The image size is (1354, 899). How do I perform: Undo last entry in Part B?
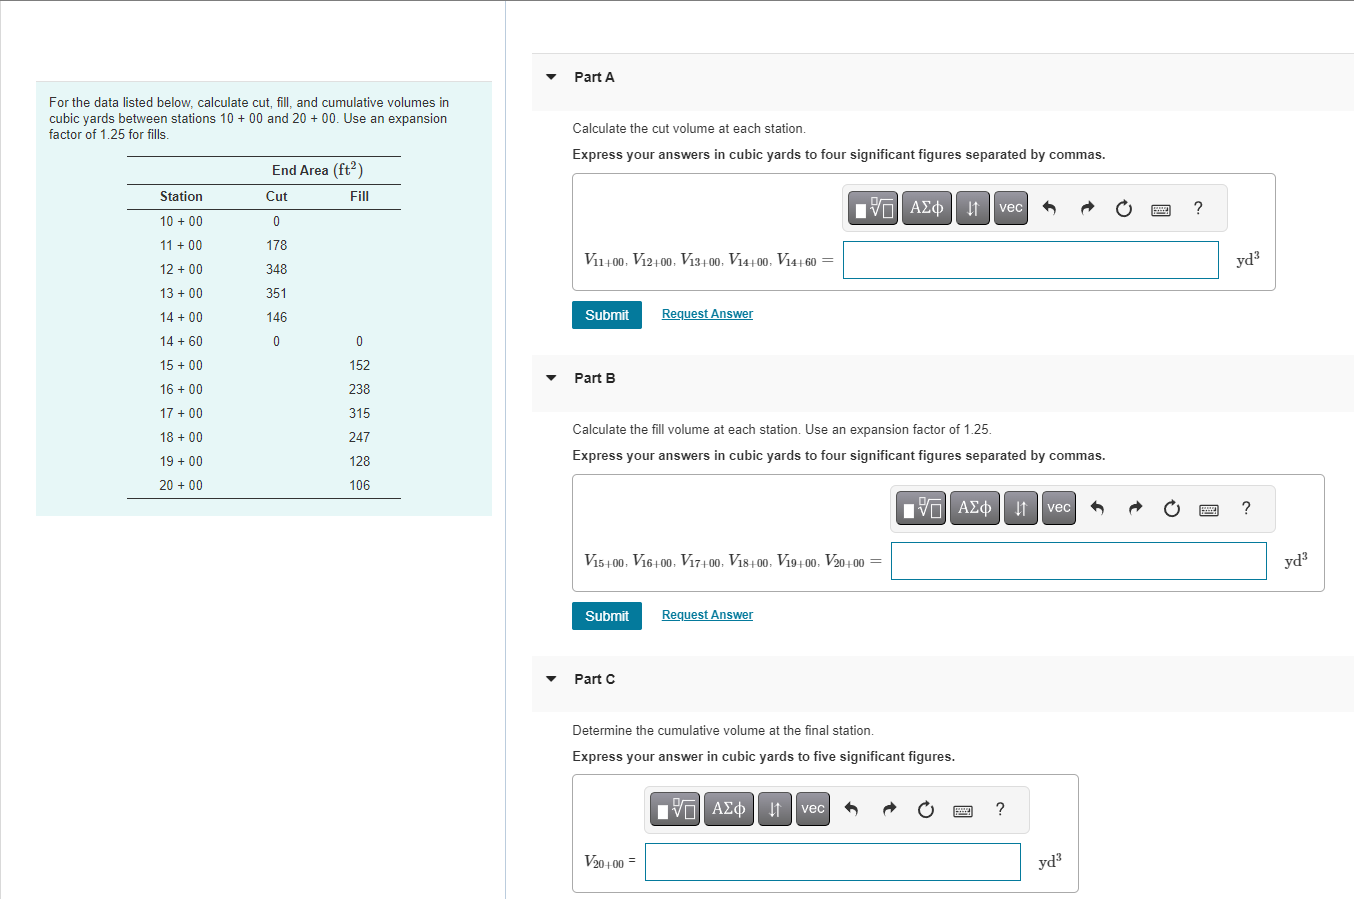click(x=1097, y=509)
